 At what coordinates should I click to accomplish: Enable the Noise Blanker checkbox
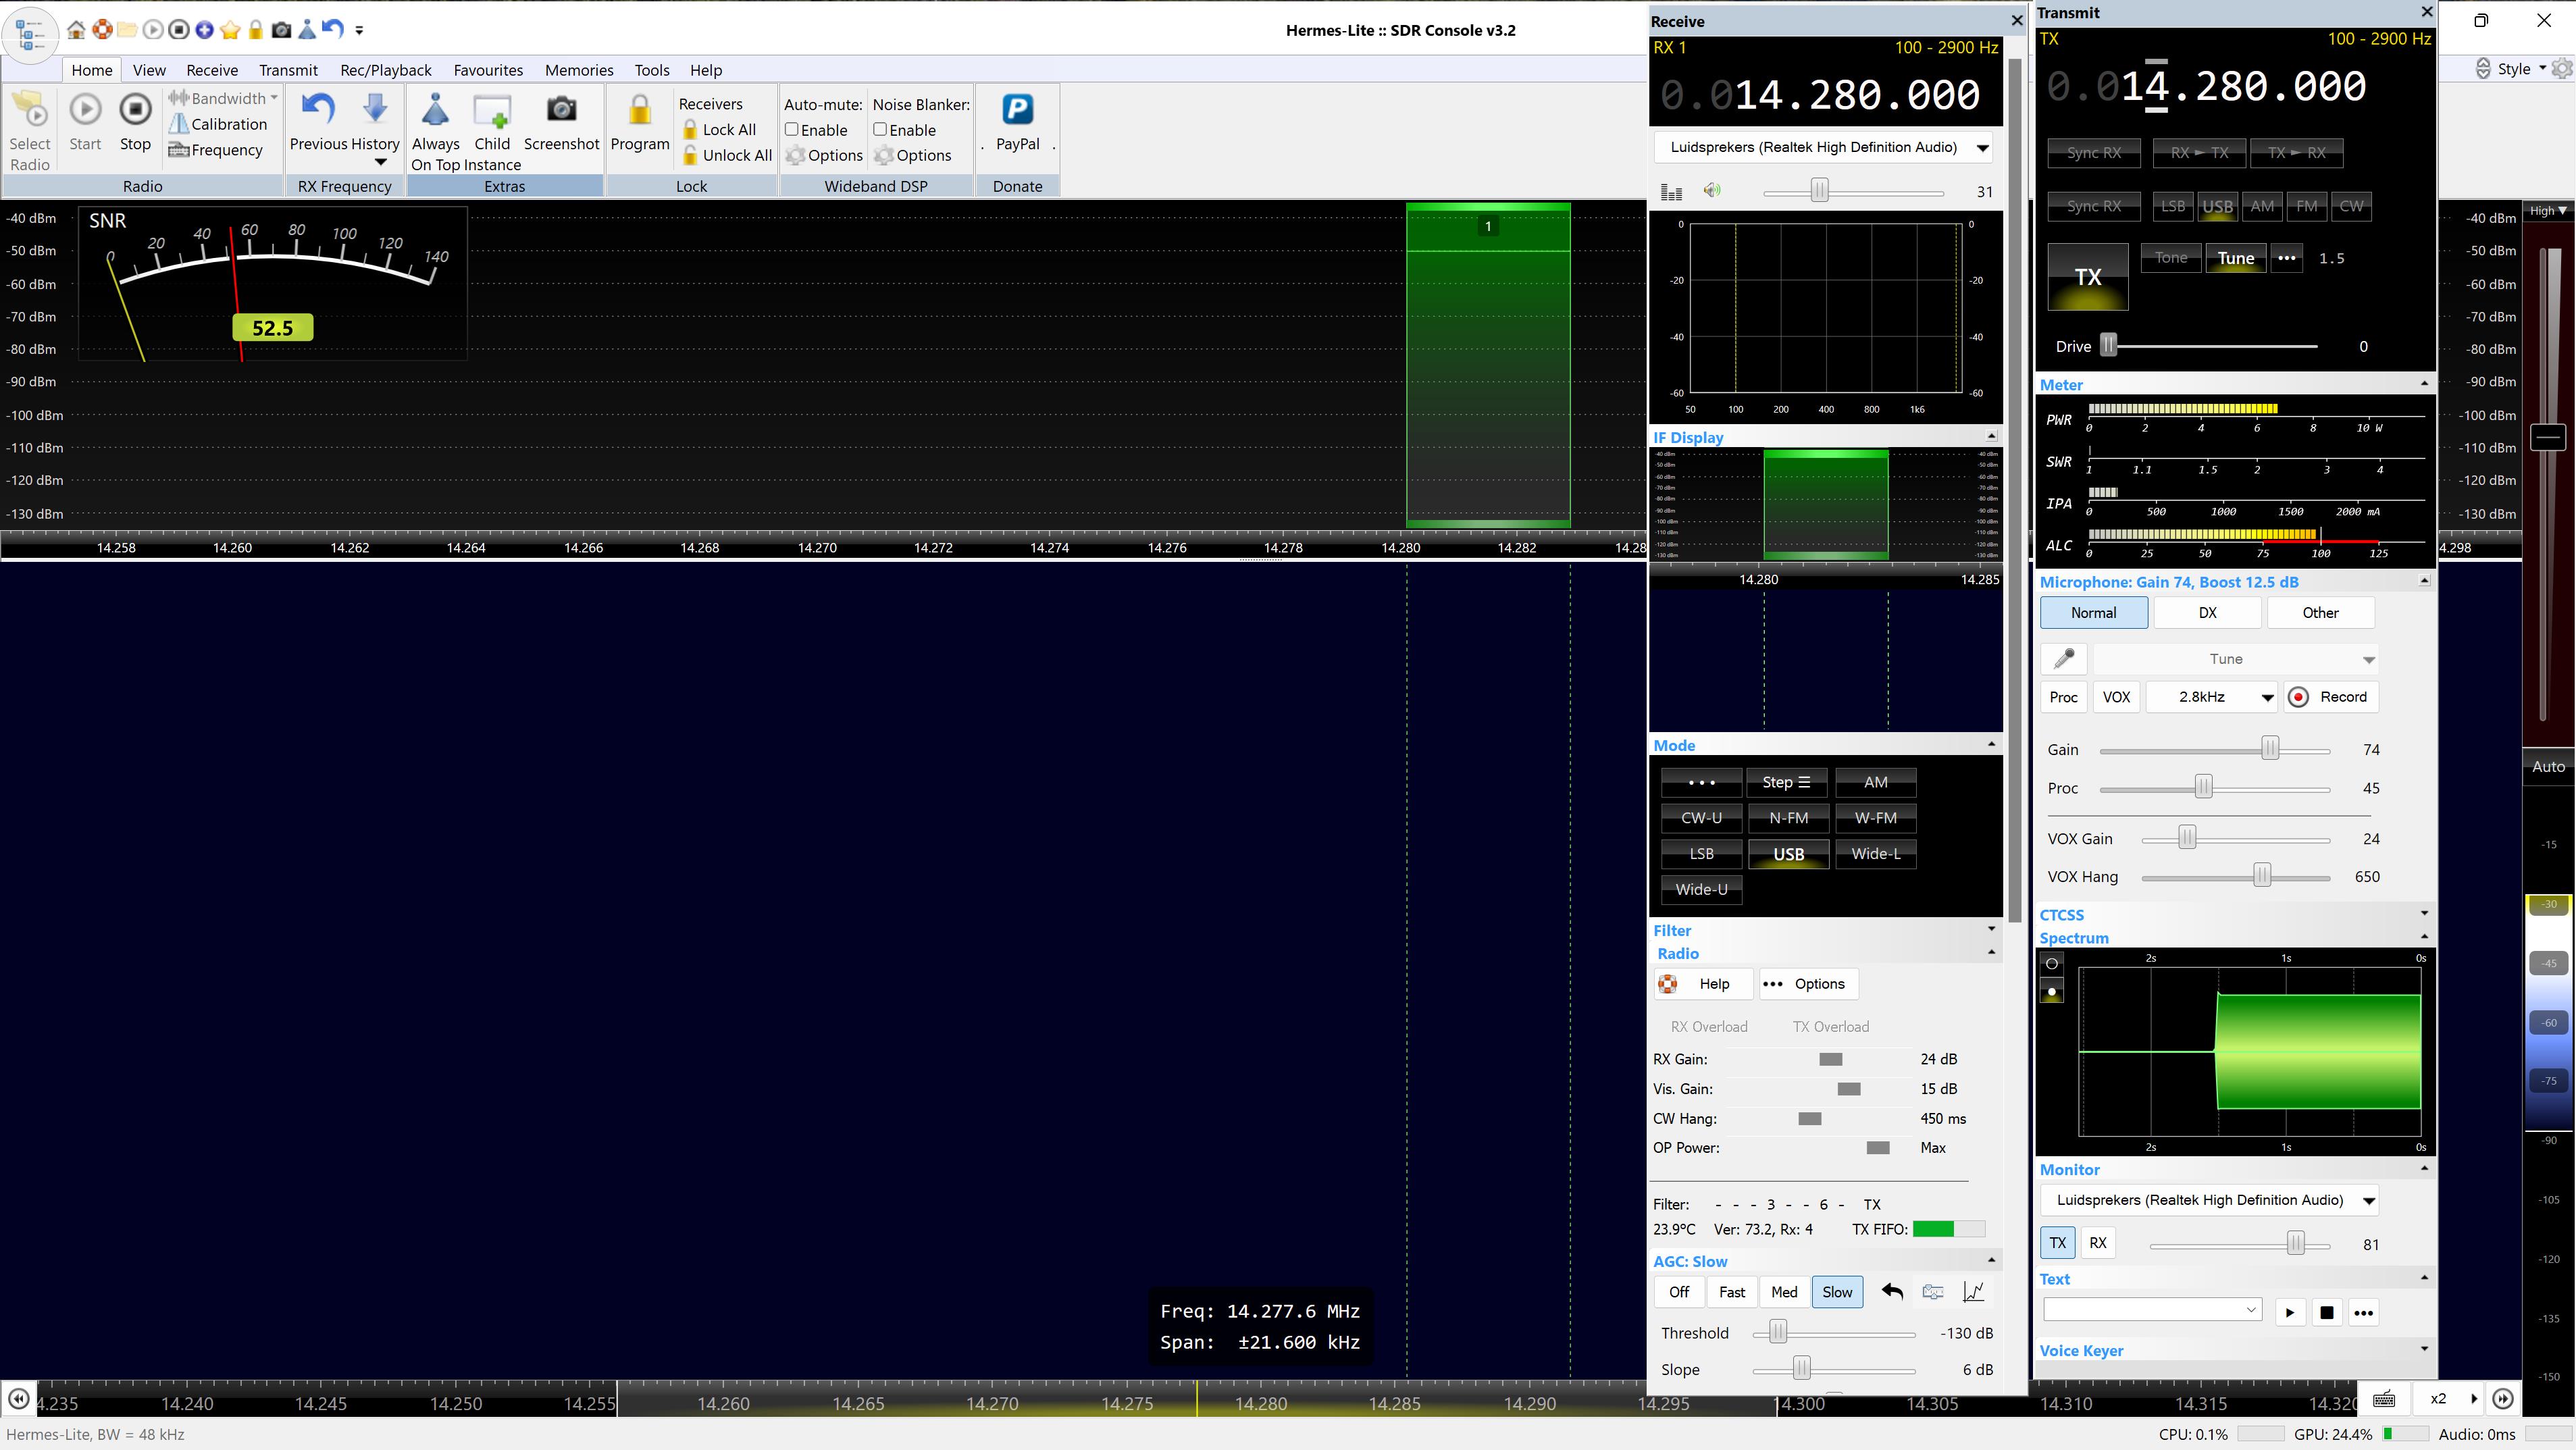[880, 130]
